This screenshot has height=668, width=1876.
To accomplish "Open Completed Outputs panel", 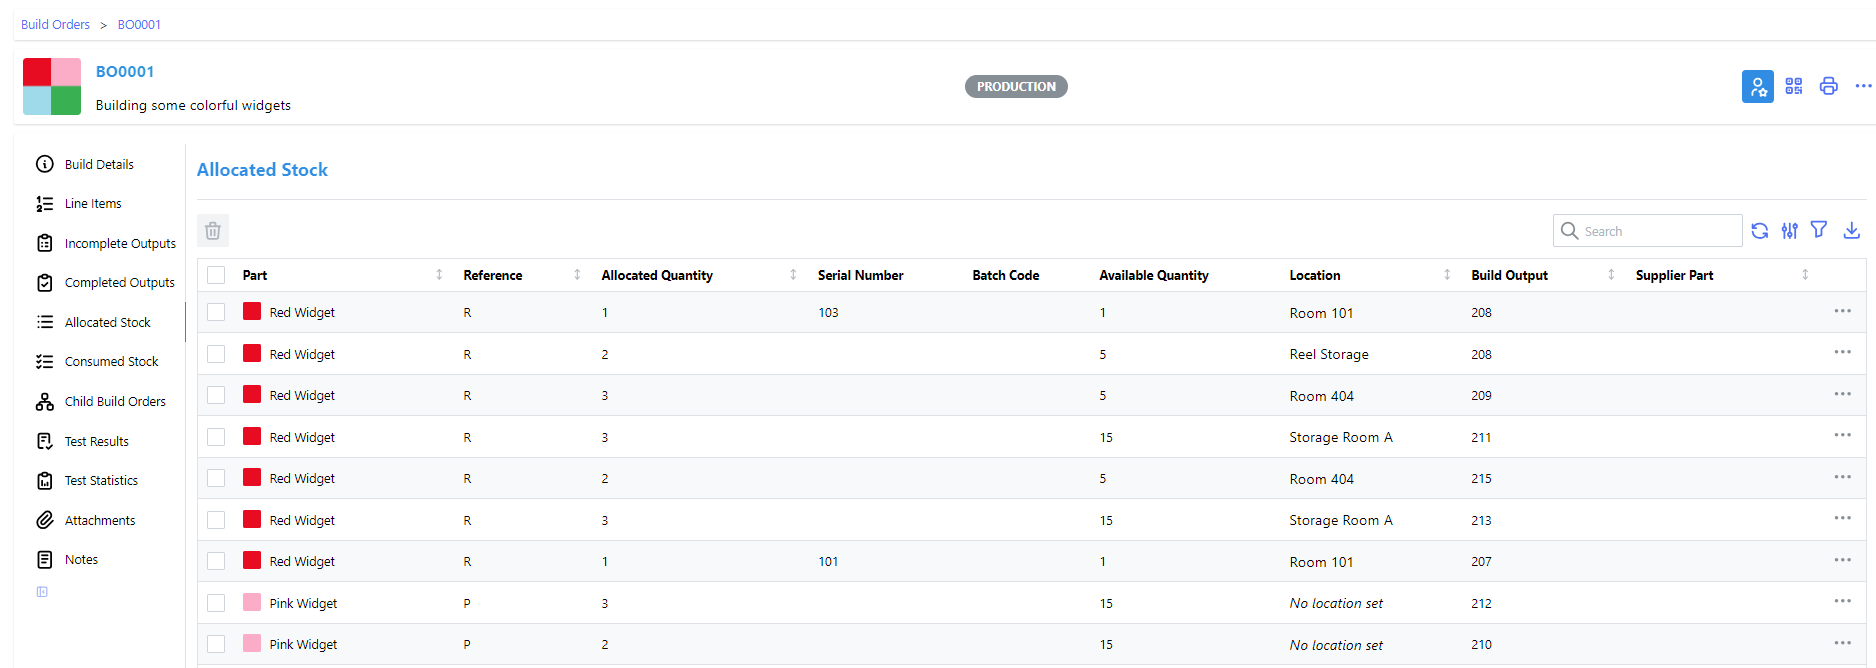I will [x=119, y=283].
